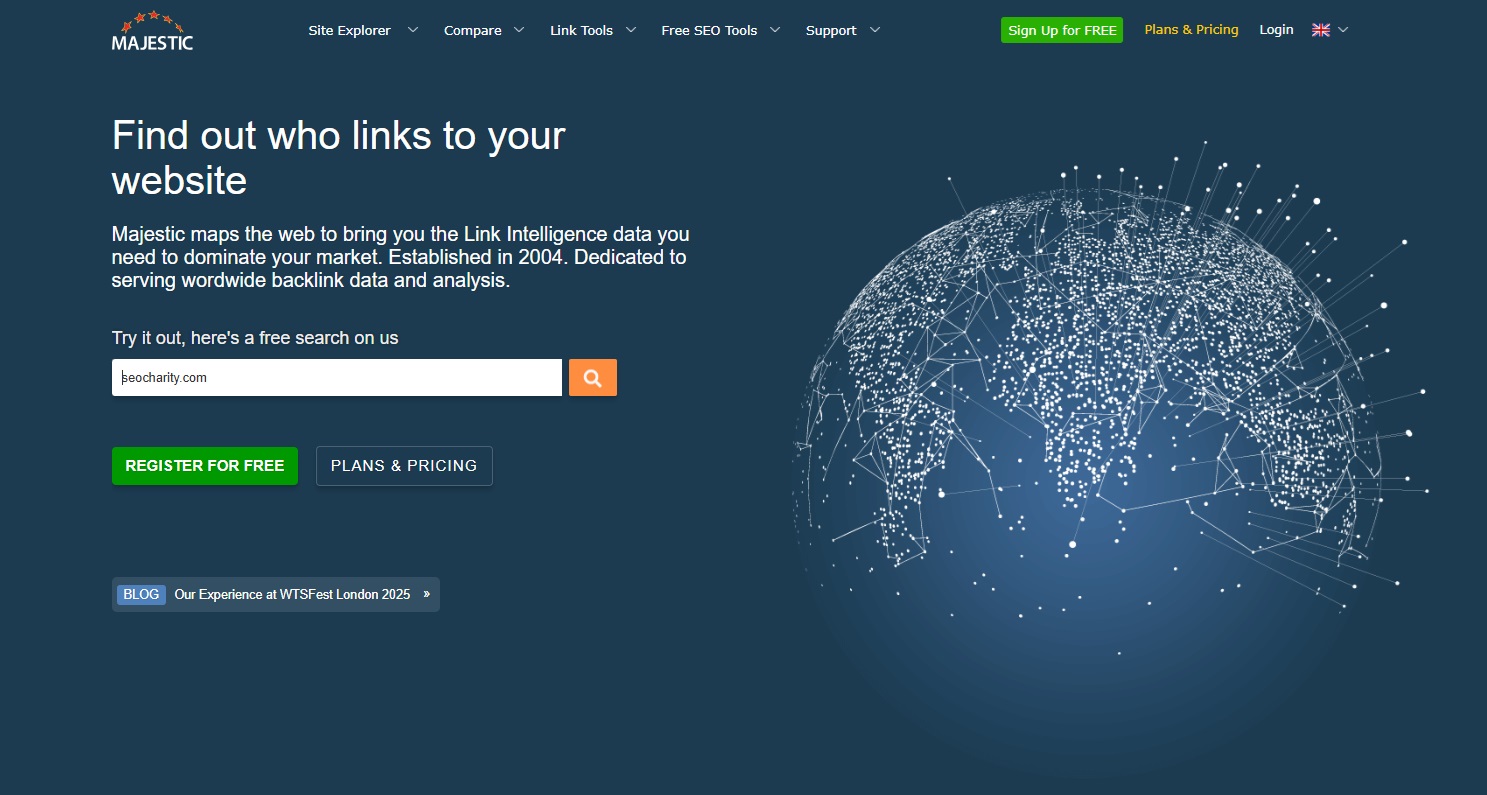Expand the chevron next to Link Tools
Screen dimensions: 1487x795
(631, 30)
